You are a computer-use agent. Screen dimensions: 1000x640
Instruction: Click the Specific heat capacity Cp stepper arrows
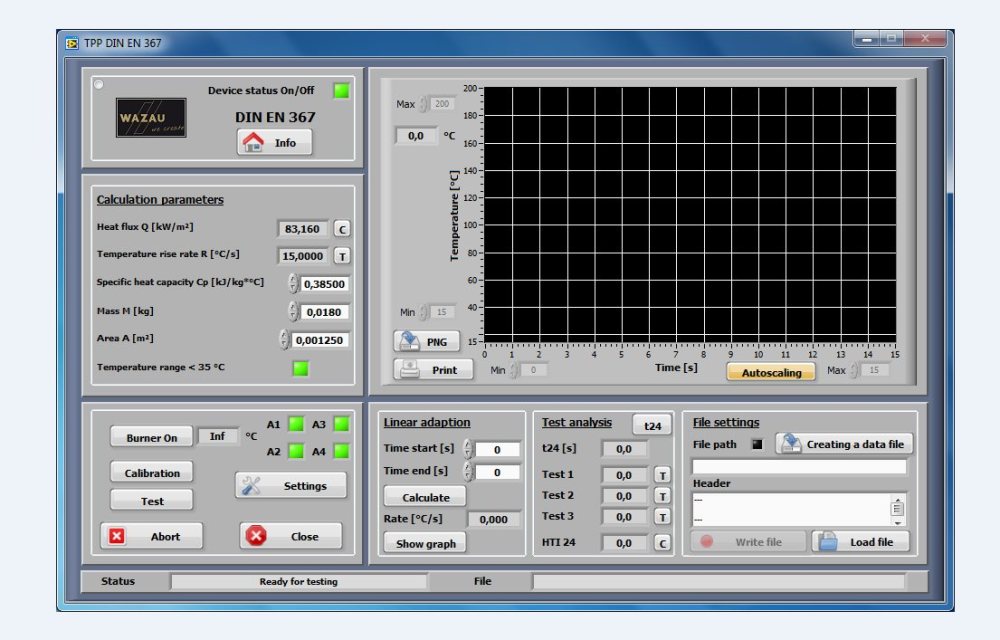pyautogui.click(x=293, y=284)
